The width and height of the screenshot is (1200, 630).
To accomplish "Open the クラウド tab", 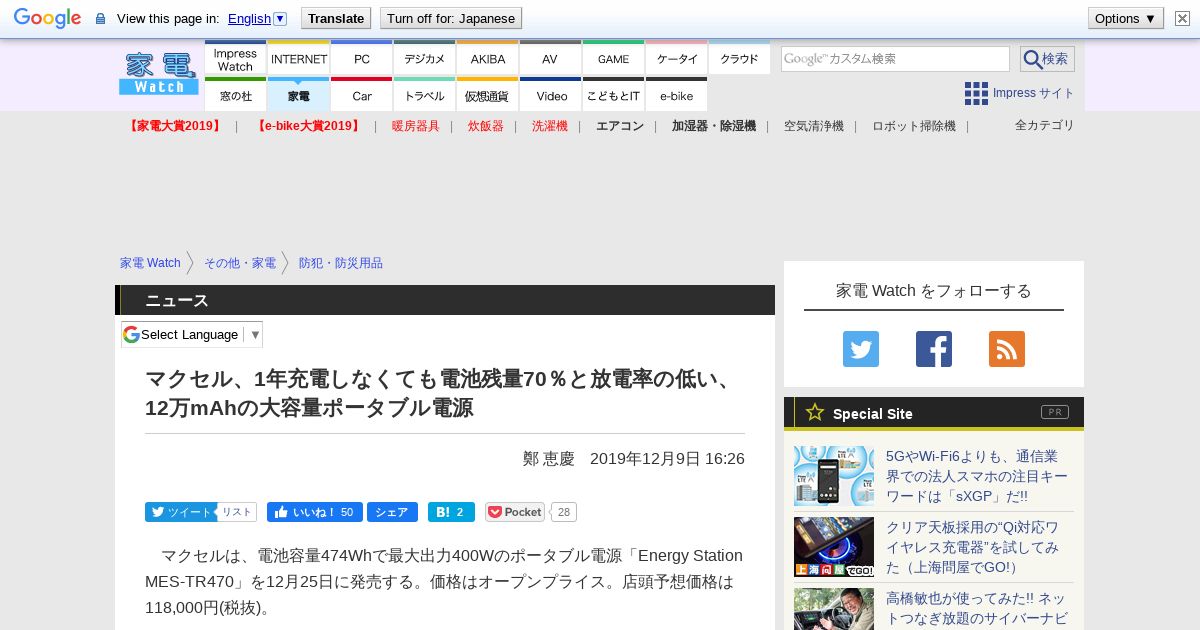I will pyautogui.click(x=739, y=59).
